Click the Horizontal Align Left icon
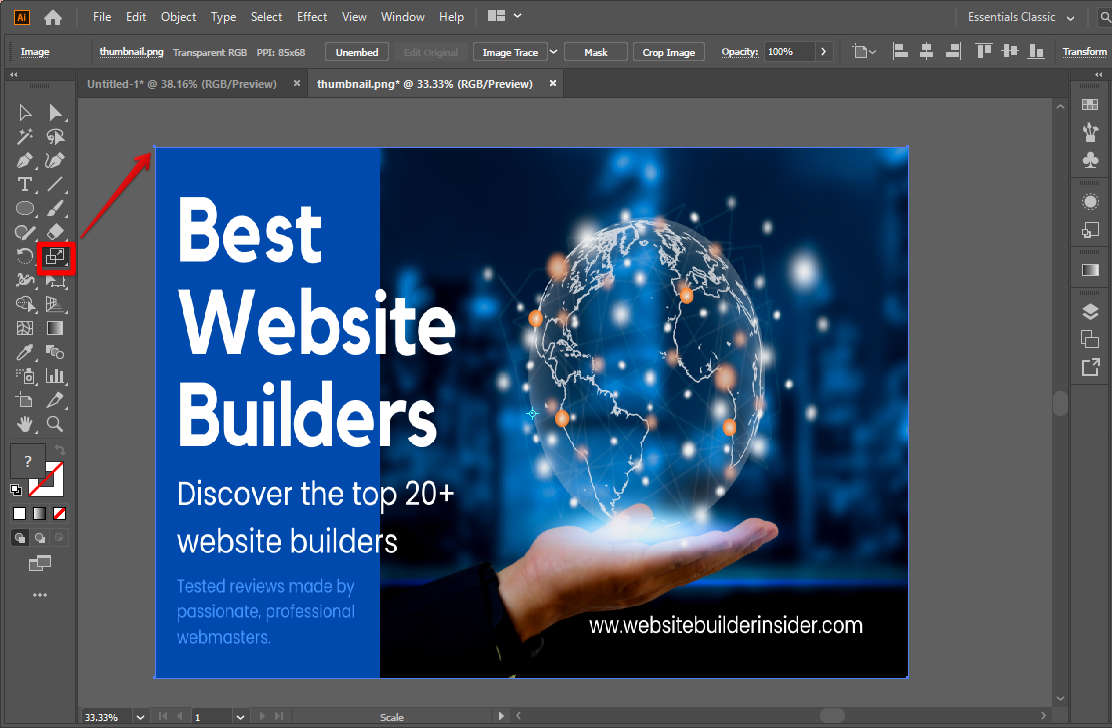 pos(900,51)
